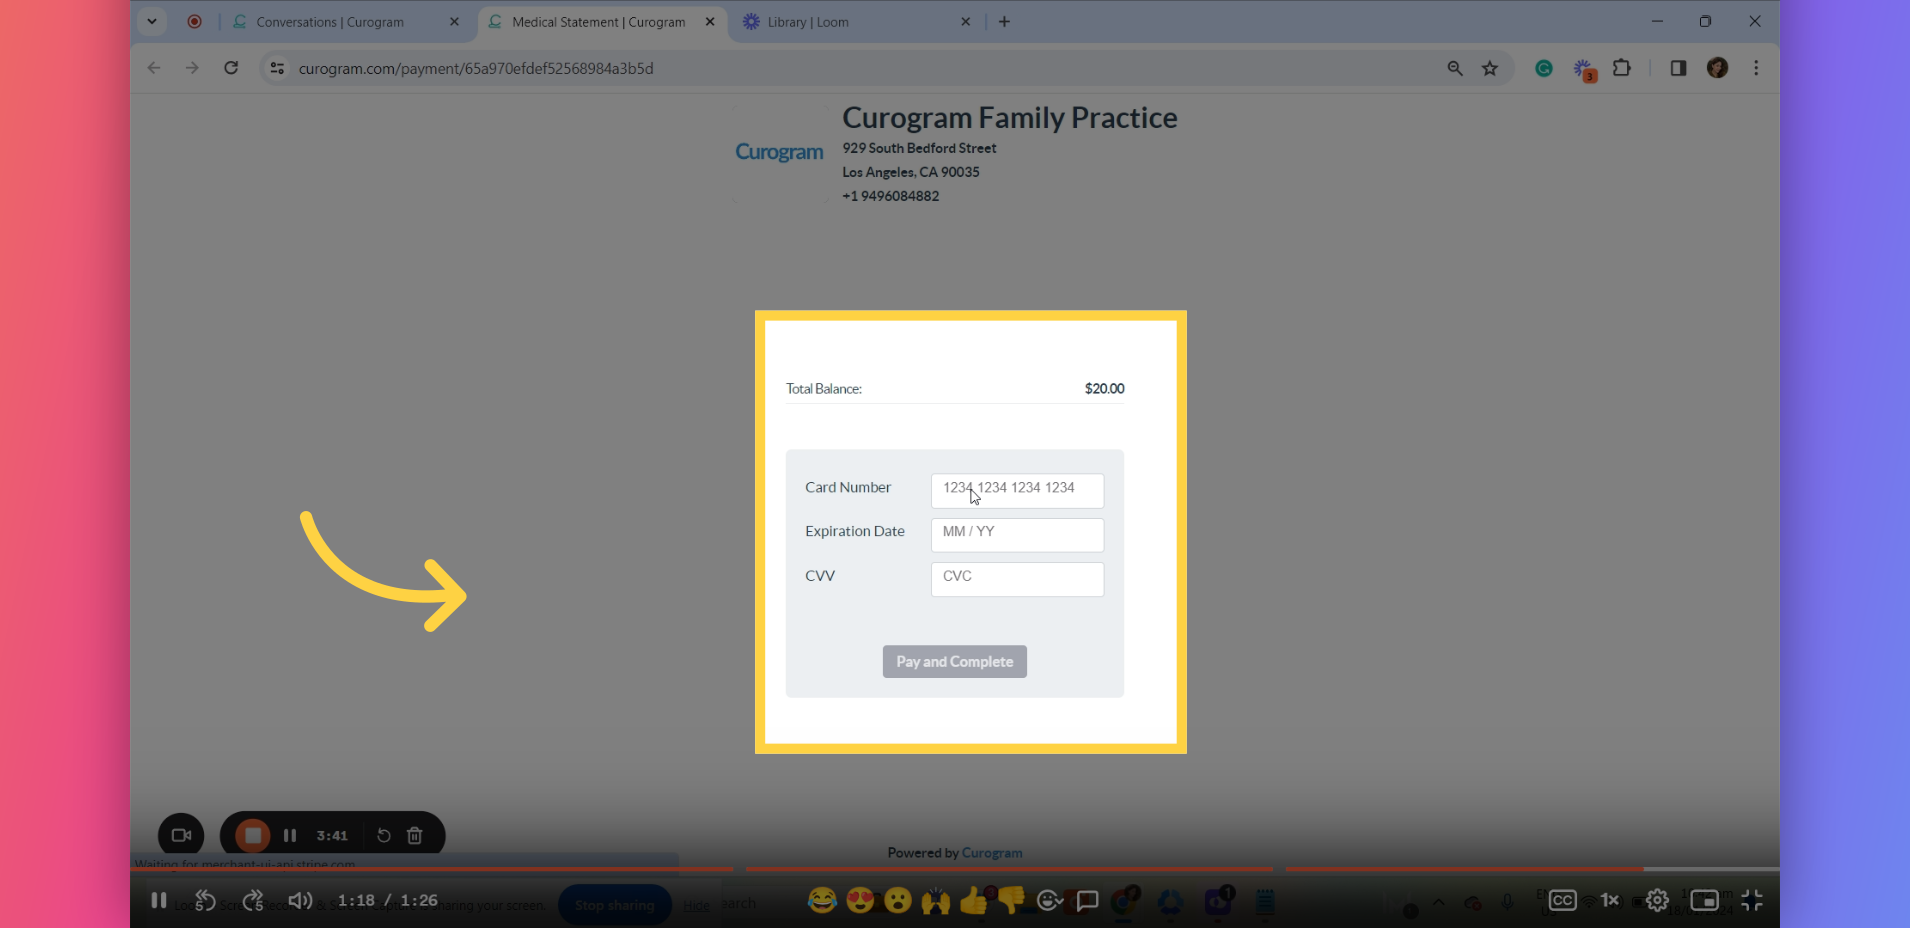View site information for curogram.com
Image resolution: width=1910 pixels, height=928 pixels.
coord(277,68)
